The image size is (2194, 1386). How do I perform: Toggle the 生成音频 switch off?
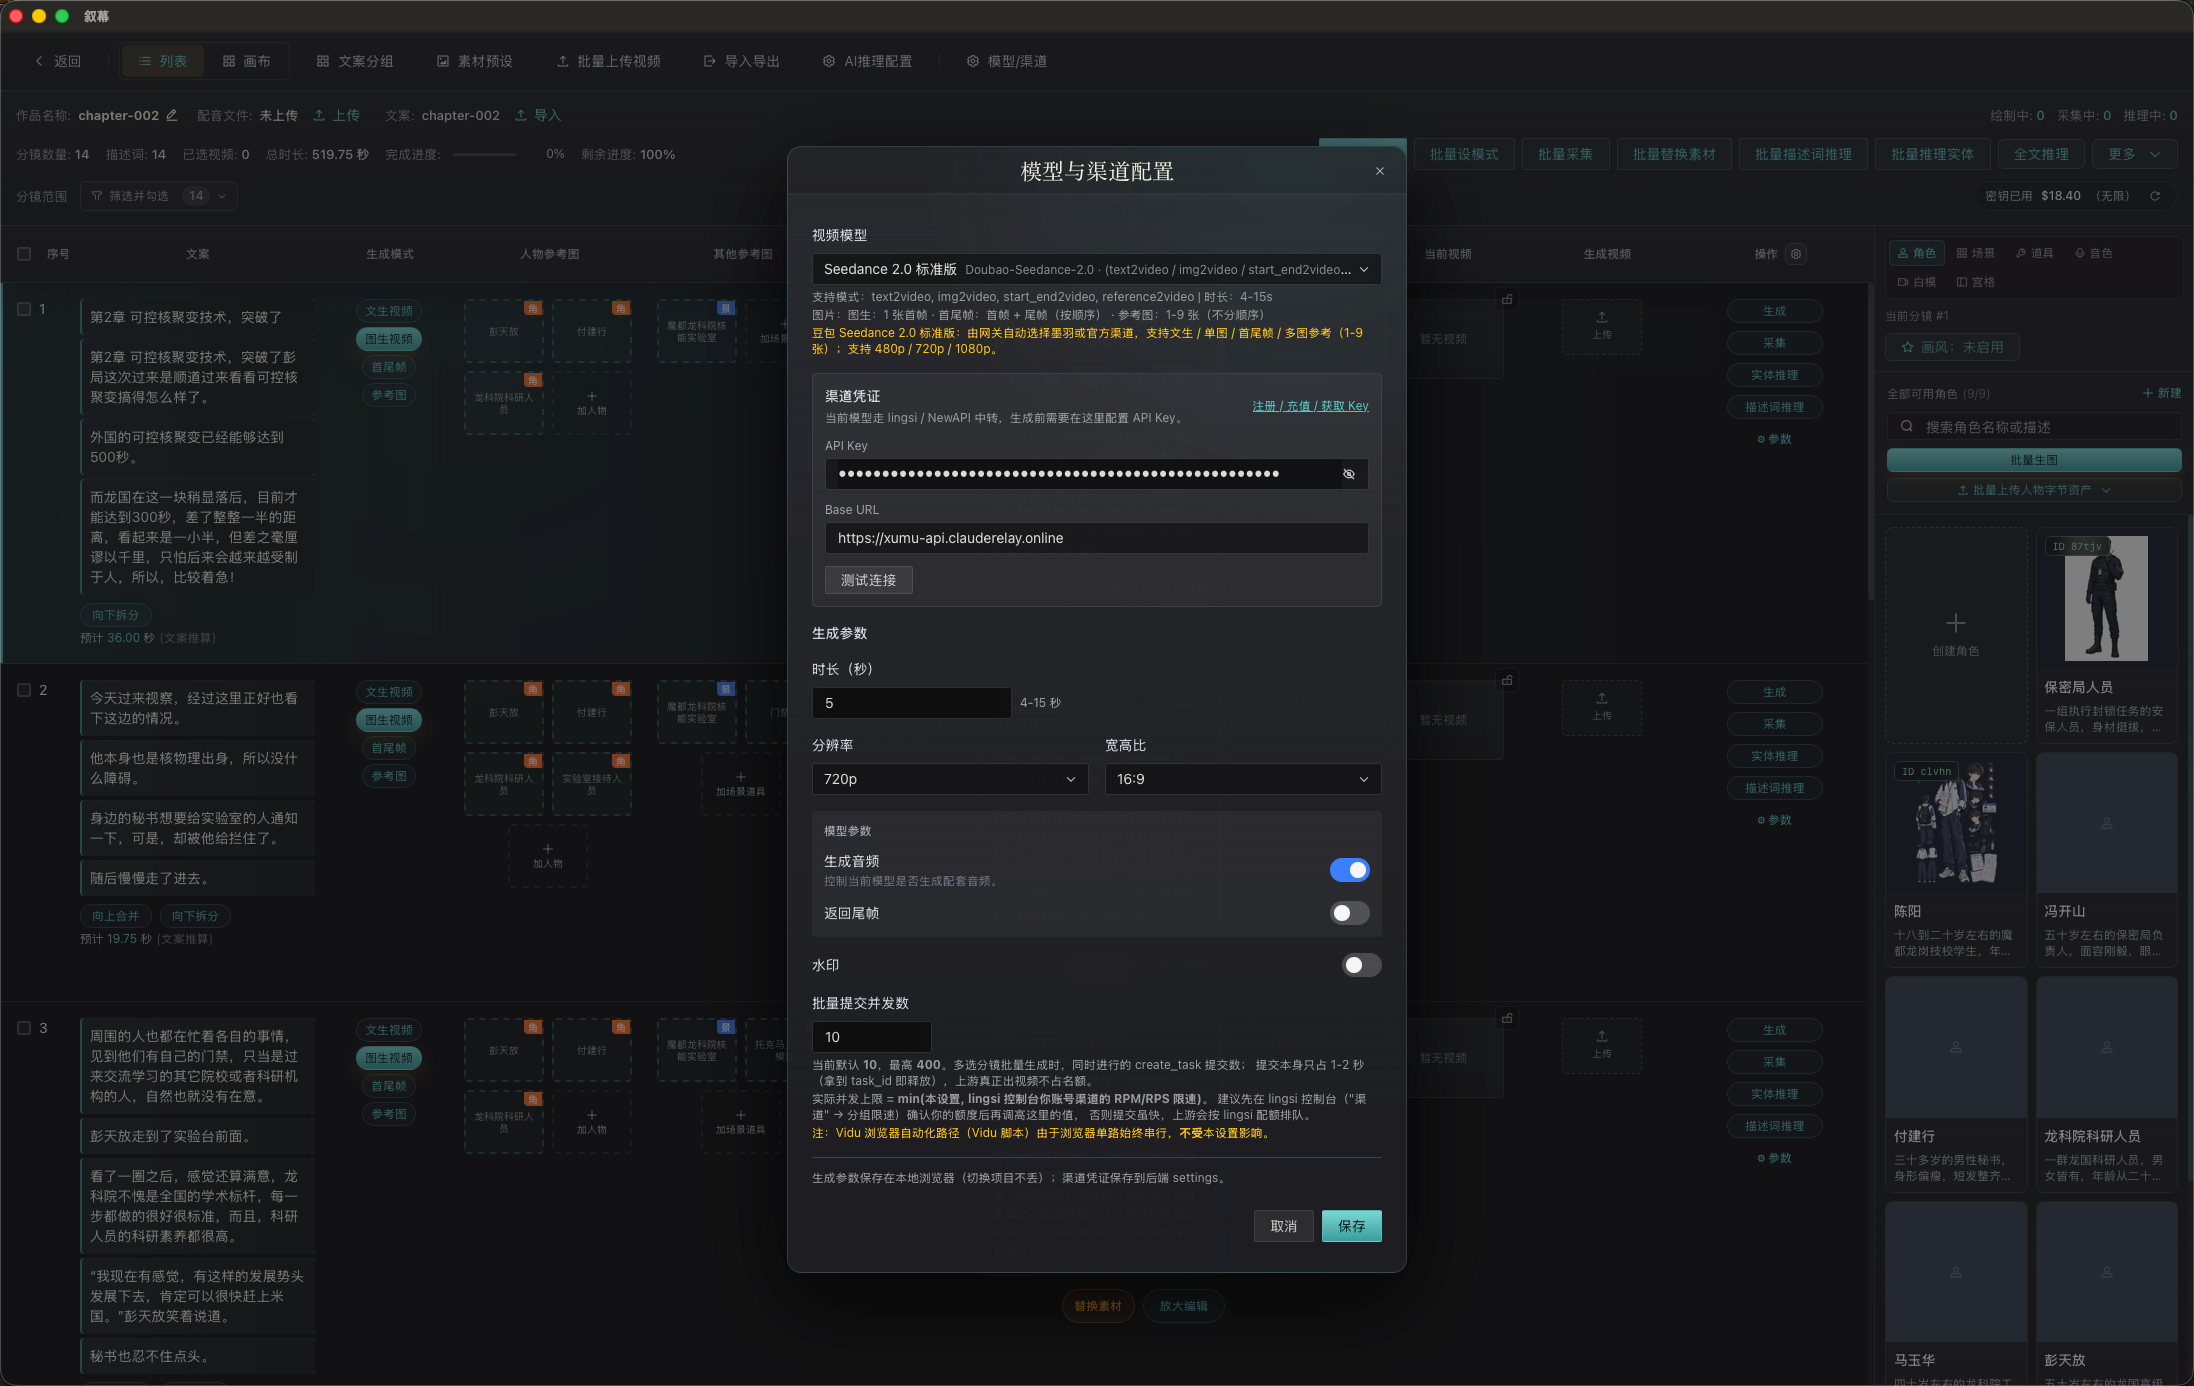(x=1349, y=870)
